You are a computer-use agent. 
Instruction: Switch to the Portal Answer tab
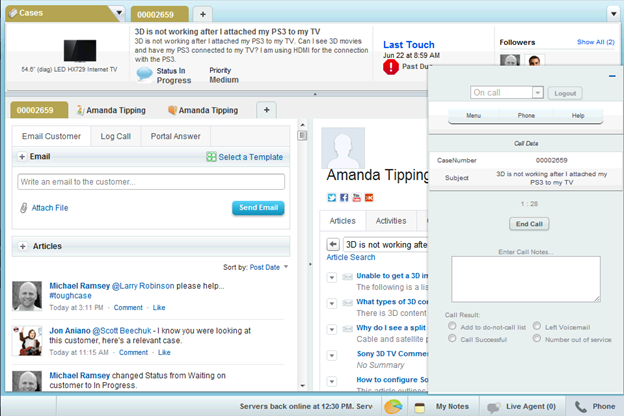176,136
